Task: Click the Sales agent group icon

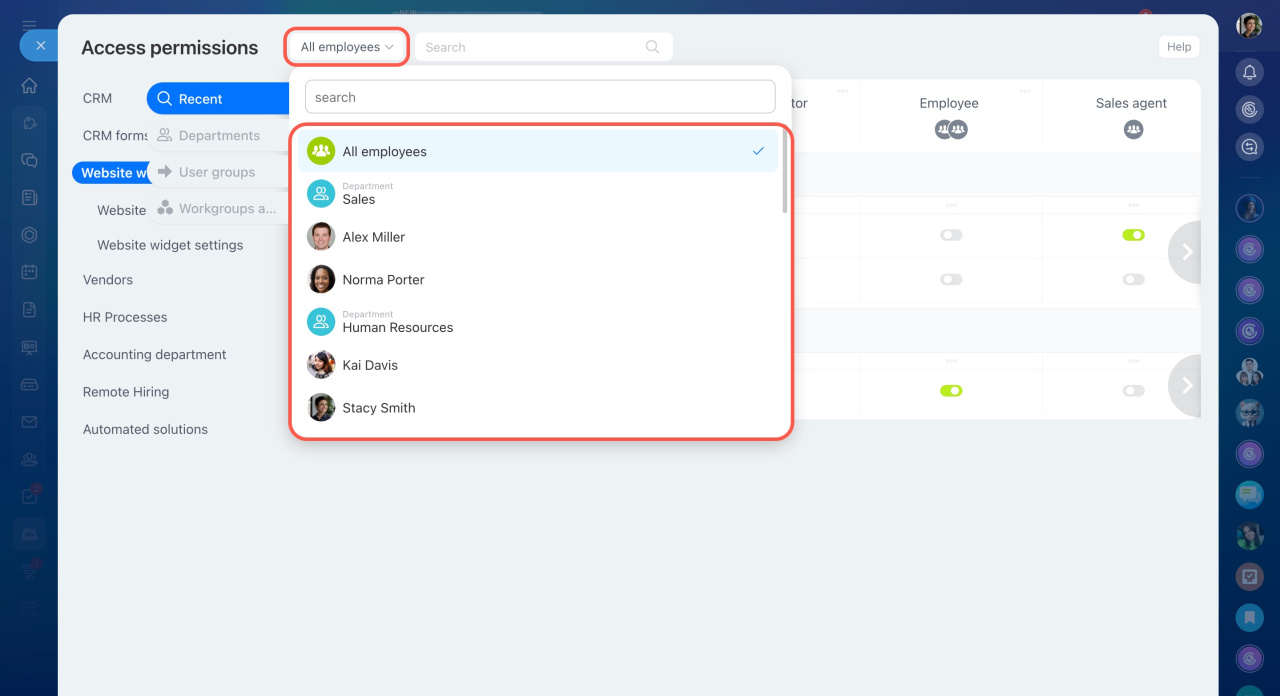Action: tap(1133, 129)
